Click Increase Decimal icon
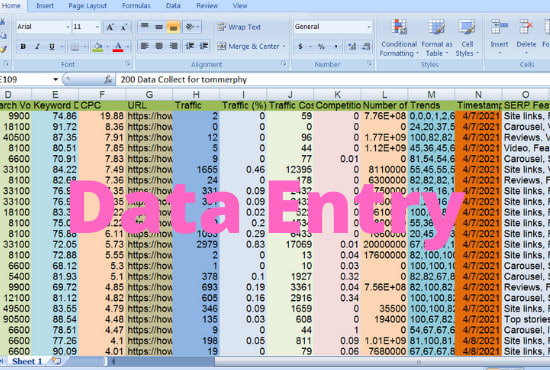The image size is (550, 370). [351, 46]
